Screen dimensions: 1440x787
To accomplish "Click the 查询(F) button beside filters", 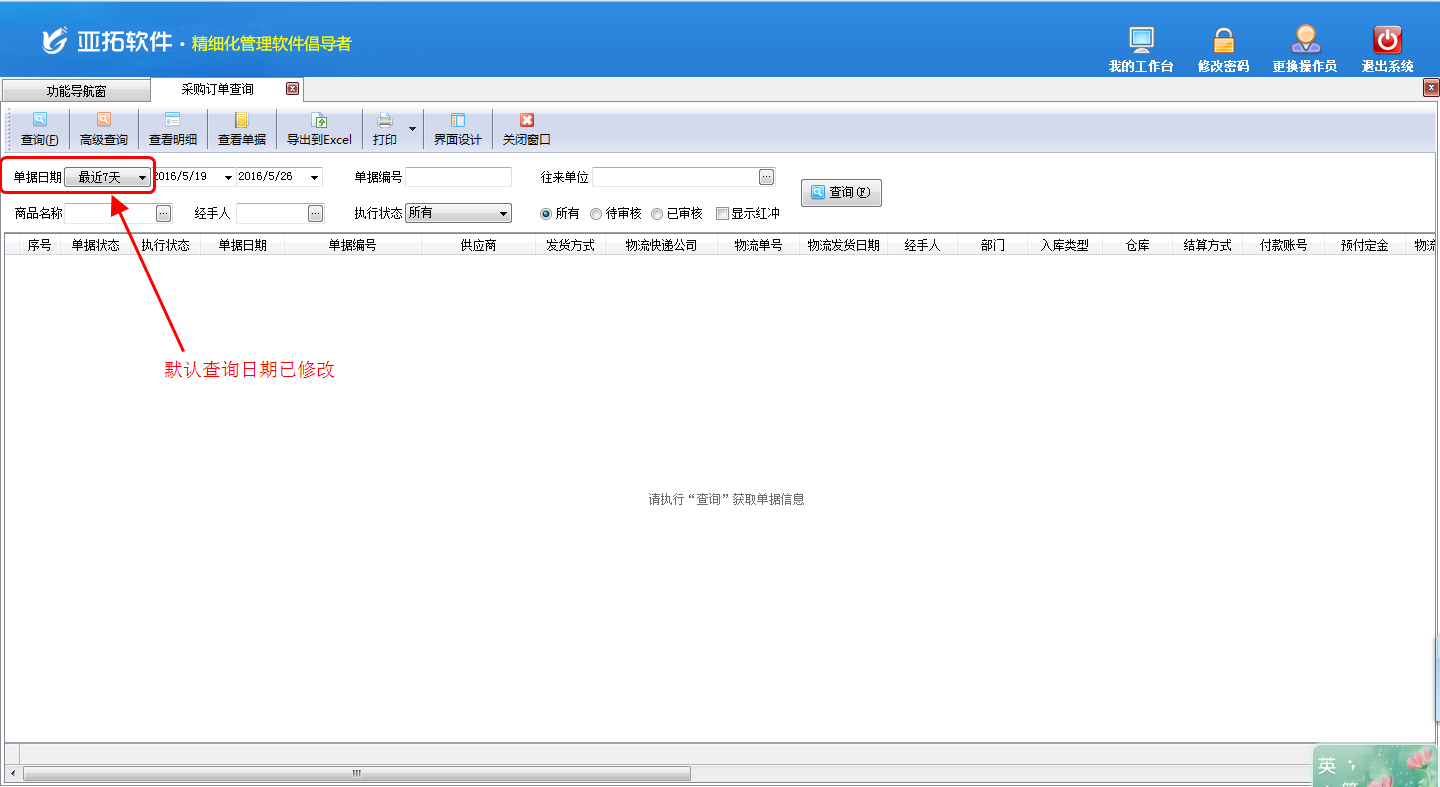I will [x=841, y=193].
